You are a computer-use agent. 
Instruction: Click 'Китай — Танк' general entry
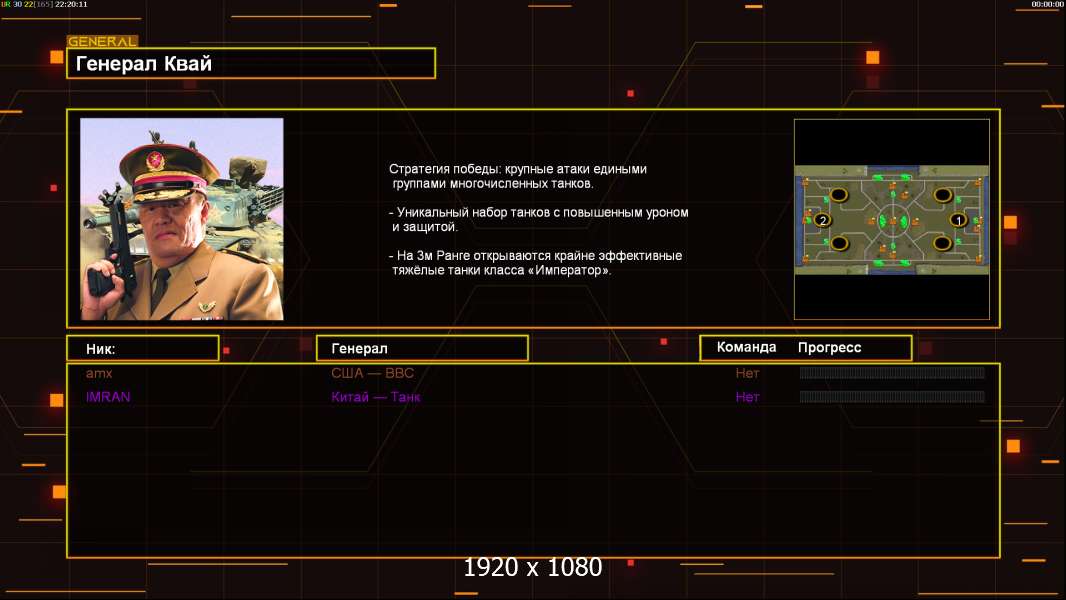point(375,397)
